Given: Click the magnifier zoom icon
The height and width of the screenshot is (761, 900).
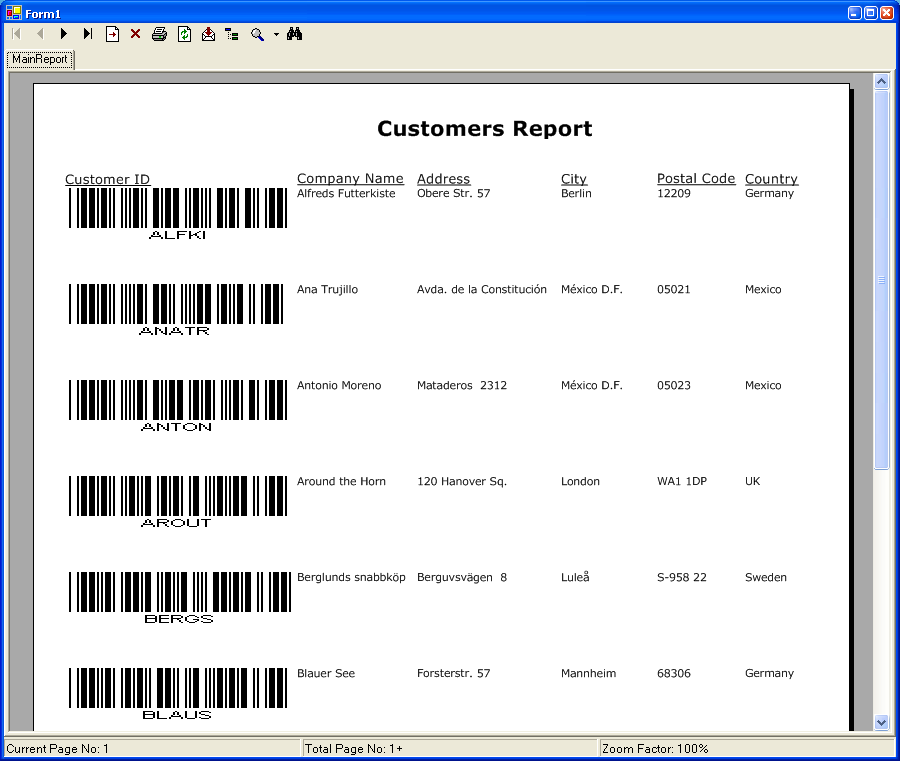Looking at the screenshot, I should (x=257, y=34).
